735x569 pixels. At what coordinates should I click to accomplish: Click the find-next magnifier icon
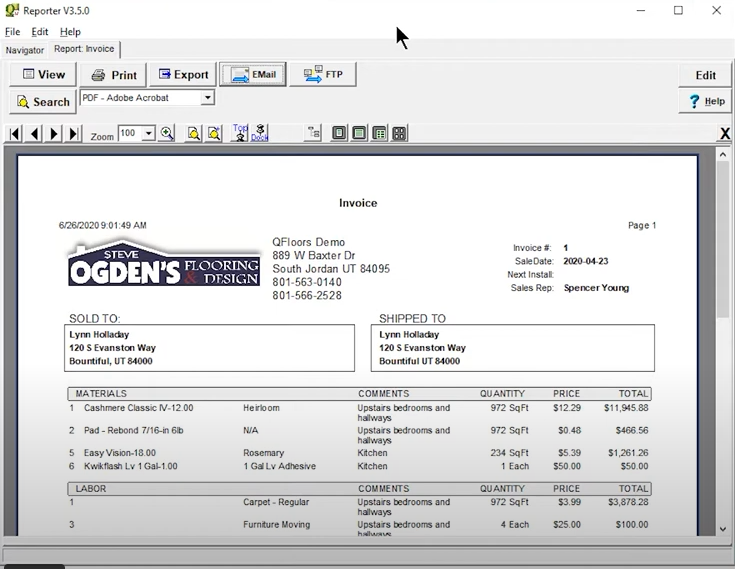pyautogui.click(x=214, y=134)
